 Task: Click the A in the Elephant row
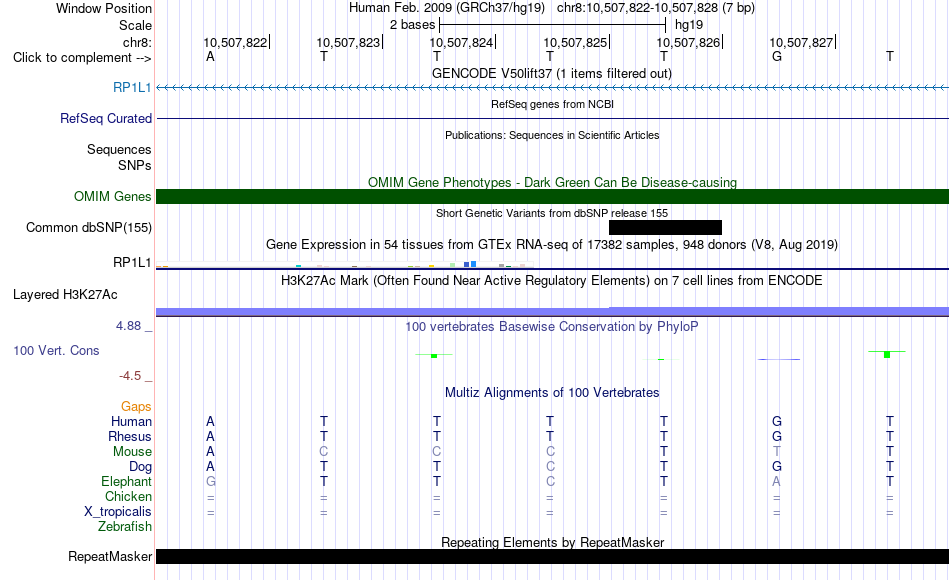(777, 482)
